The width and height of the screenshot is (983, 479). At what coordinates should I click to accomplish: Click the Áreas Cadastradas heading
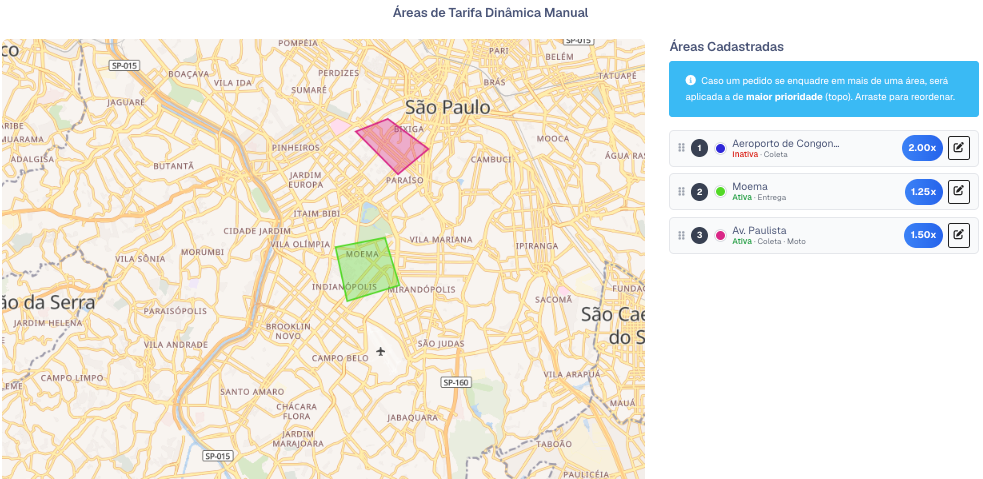pos(727,46)
